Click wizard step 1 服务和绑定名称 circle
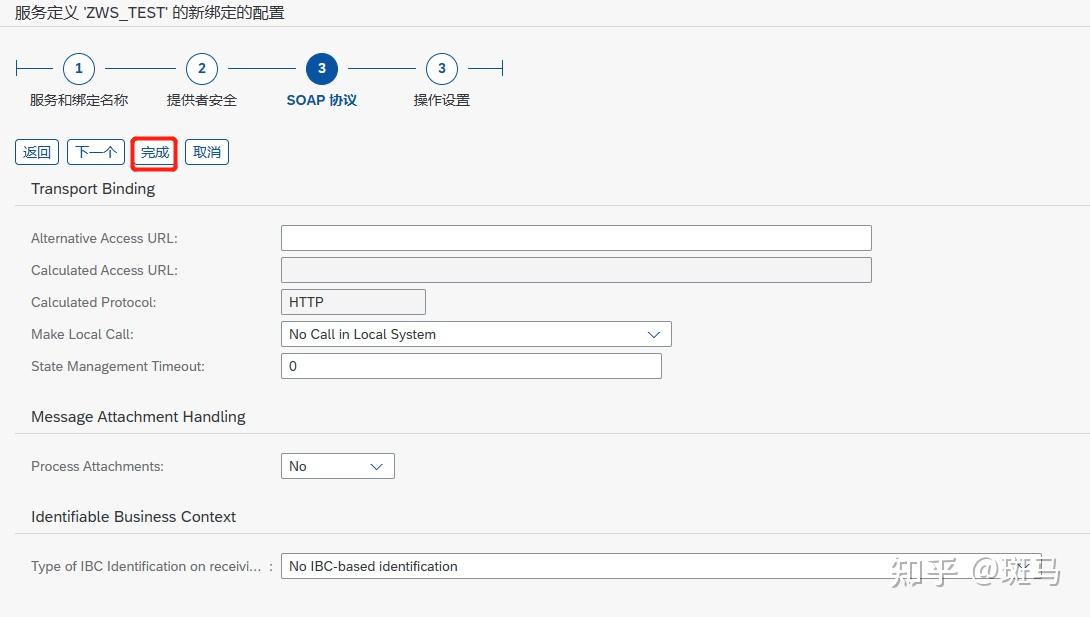The height and width of the screenshot is (617, 1090). tap(78, 68)
